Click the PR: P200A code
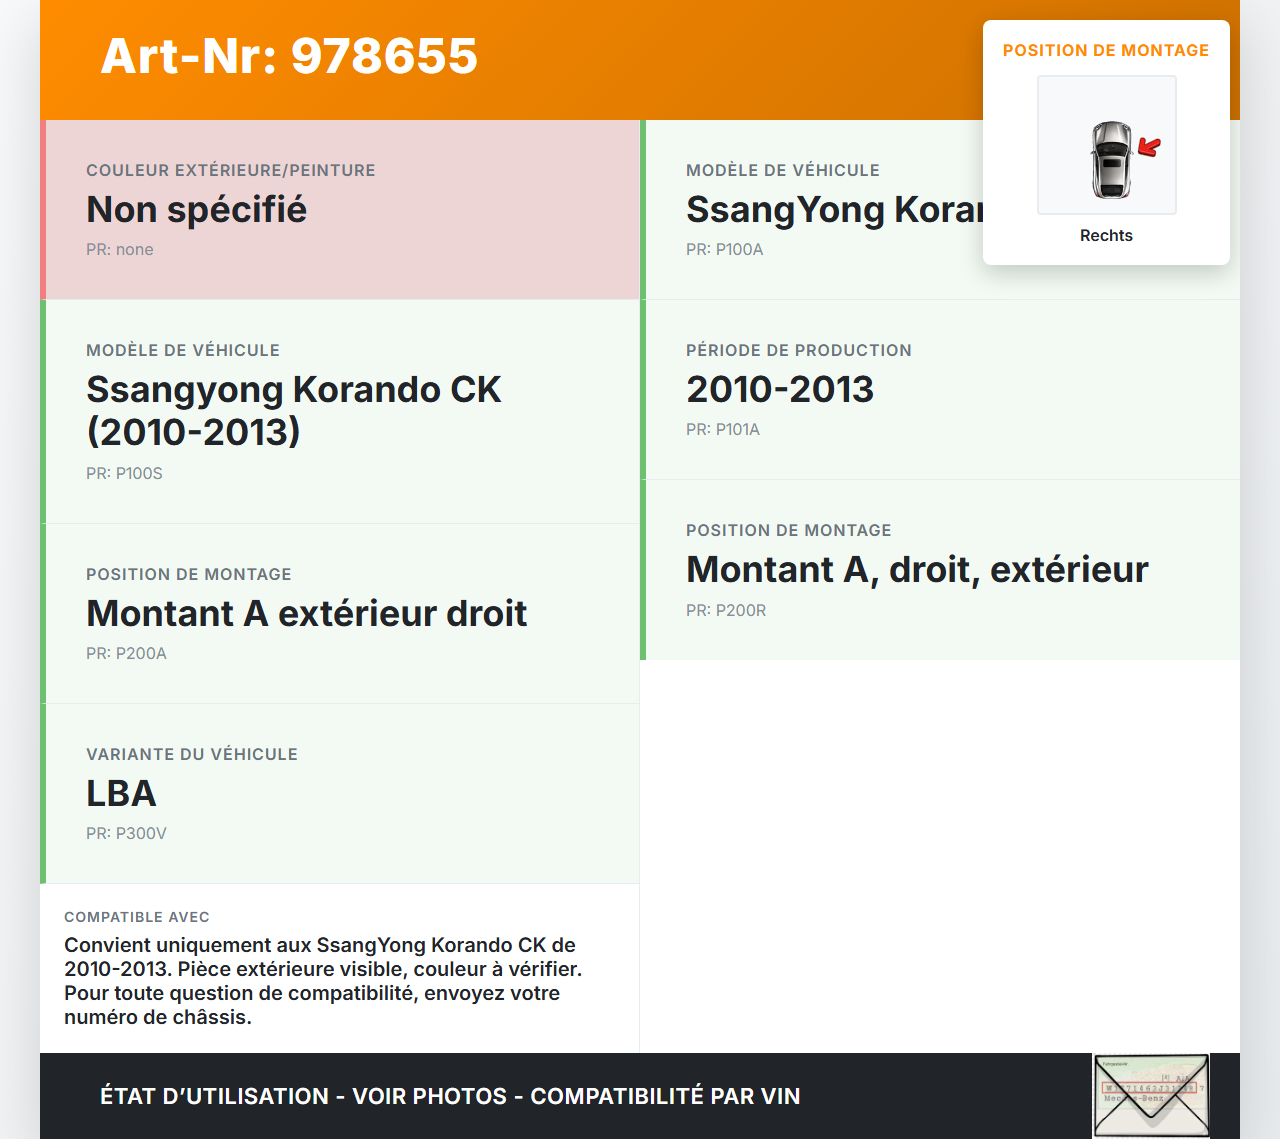This screenshot has width=1280, height=1139. tap(126, 653)
